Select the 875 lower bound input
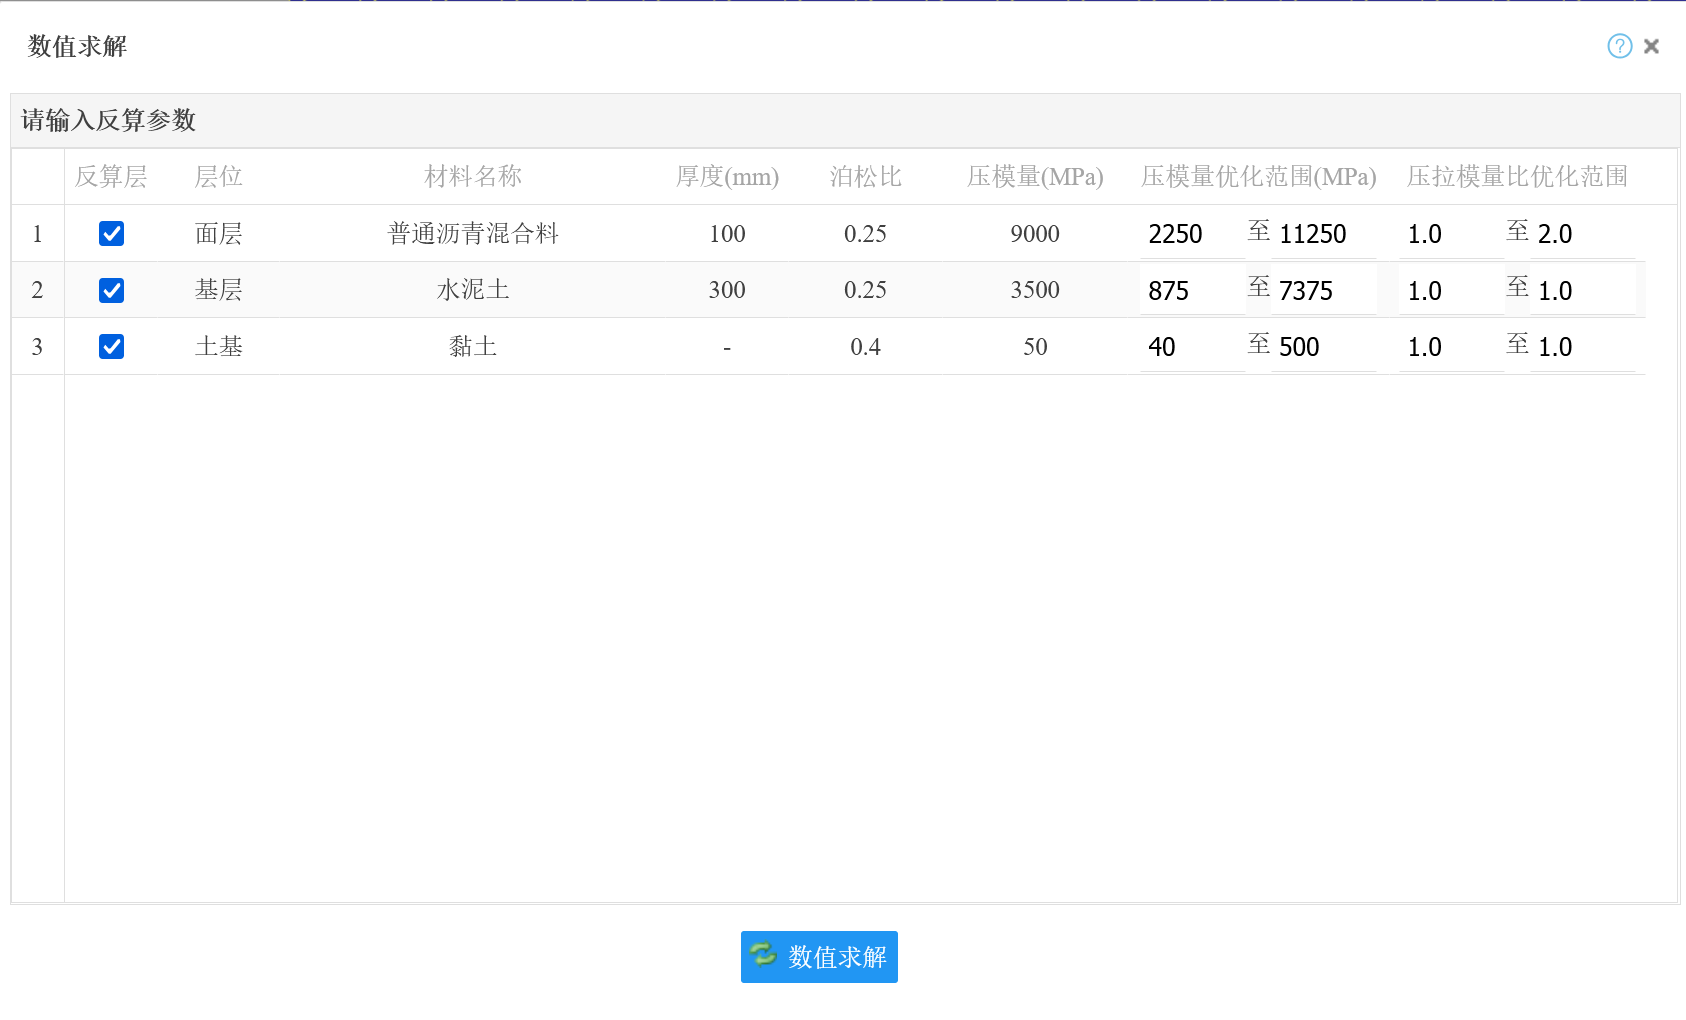Viewport: 1686px width, 1020px height. coord(1190,291)
